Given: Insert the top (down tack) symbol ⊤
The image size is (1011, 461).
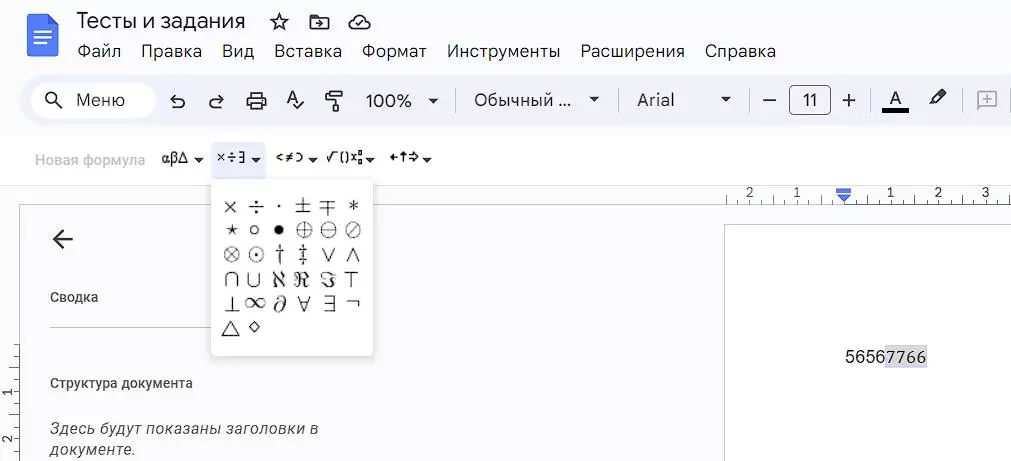Looking at the screenshot, I should pos(351,280).
